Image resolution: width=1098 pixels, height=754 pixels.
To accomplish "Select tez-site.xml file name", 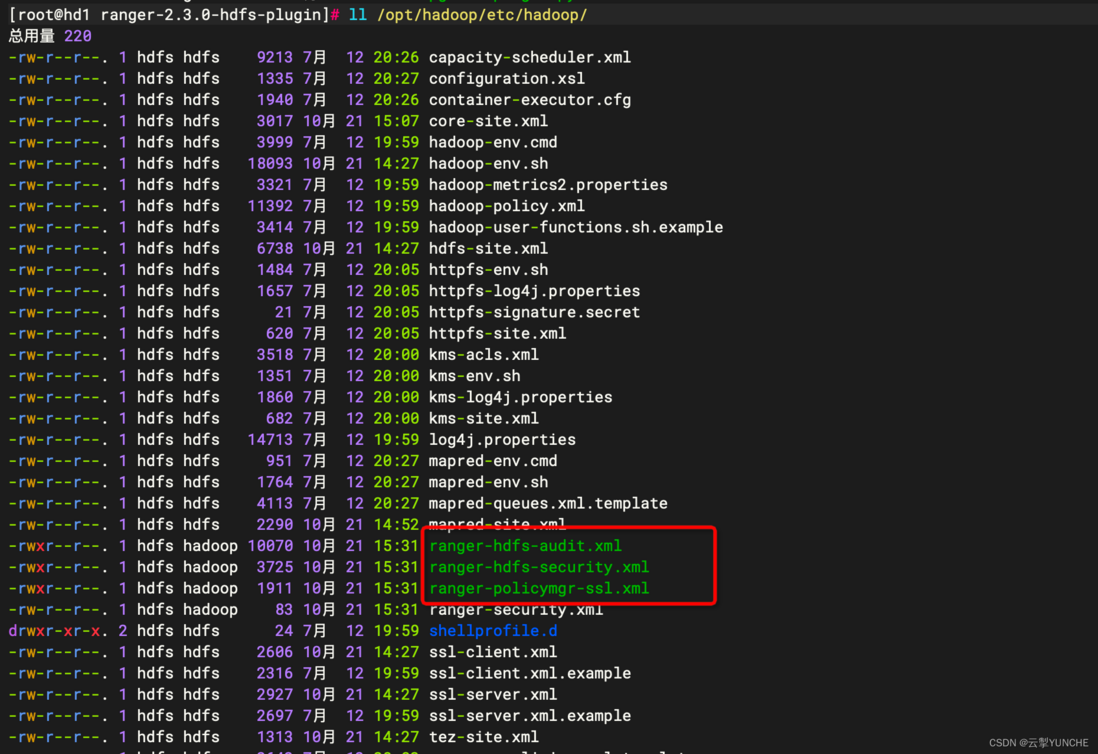I will [x=484, y=736].
